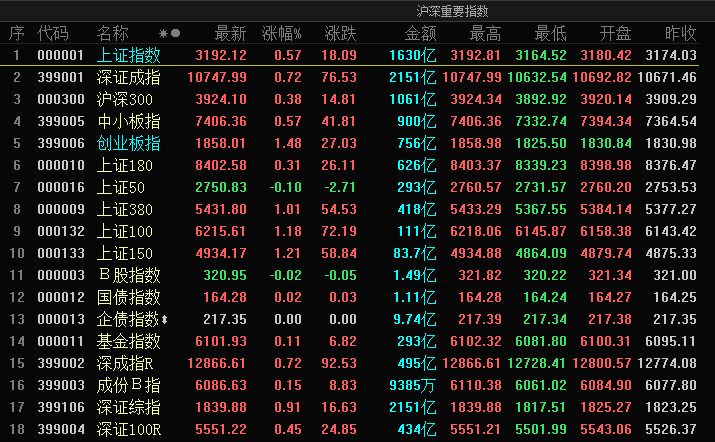Sort by the 最新 column header
This screenshot has width=715, height=442.
tap(230, 33)
